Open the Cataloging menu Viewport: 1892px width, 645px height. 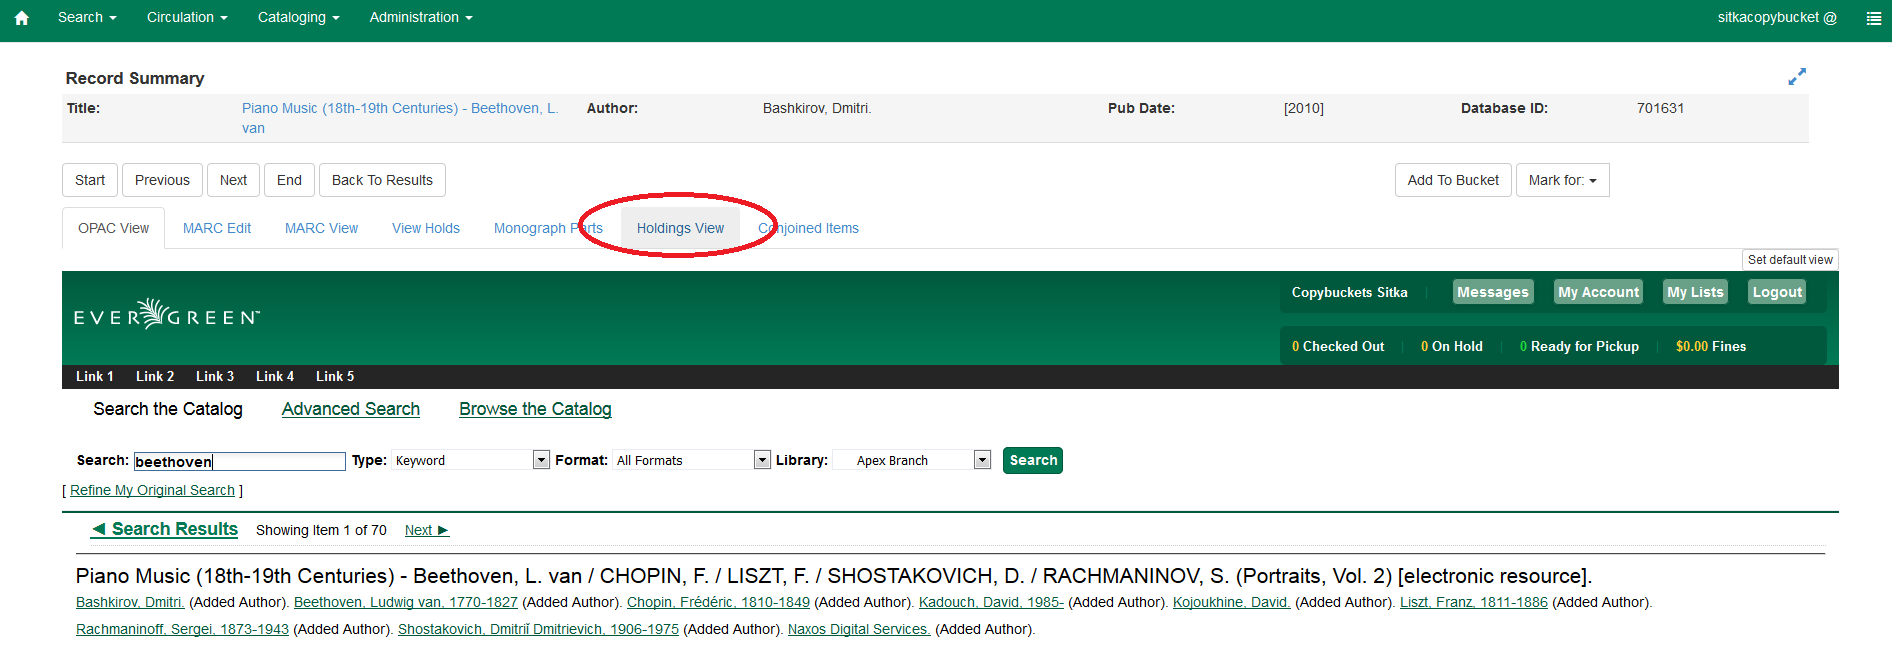click(298, 17)
